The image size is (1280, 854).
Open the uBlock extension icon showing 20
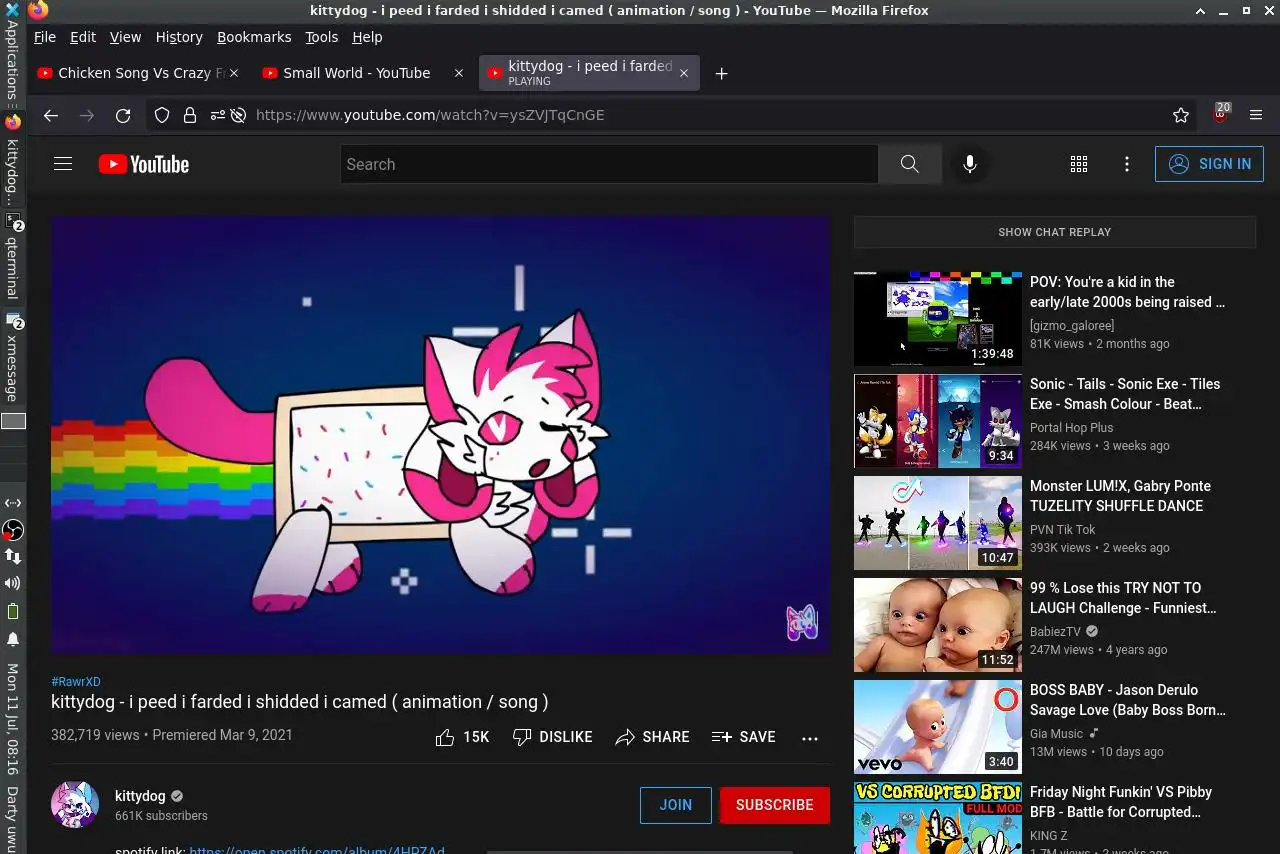click(1221, 112)
